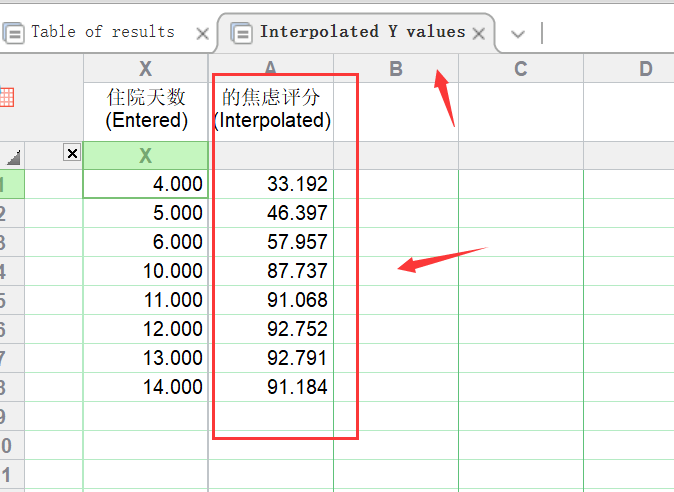This screenshot has width=674, height=492.
Task: Click the small X box beside column header
Action: coord(72,153)
